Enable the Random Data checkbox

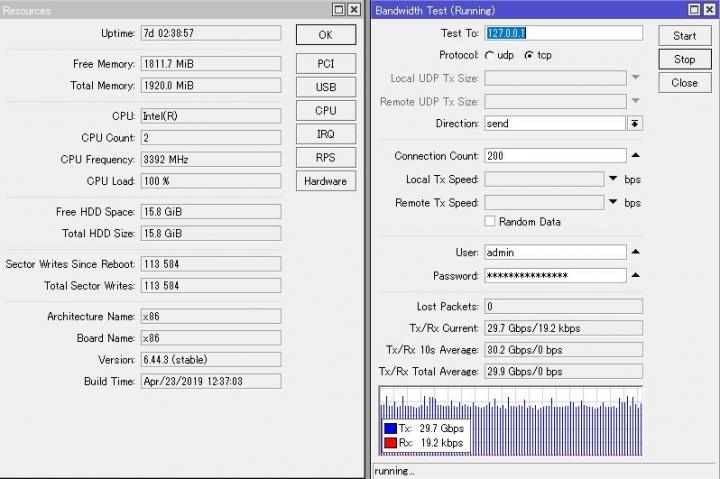[x=490, y=221]
